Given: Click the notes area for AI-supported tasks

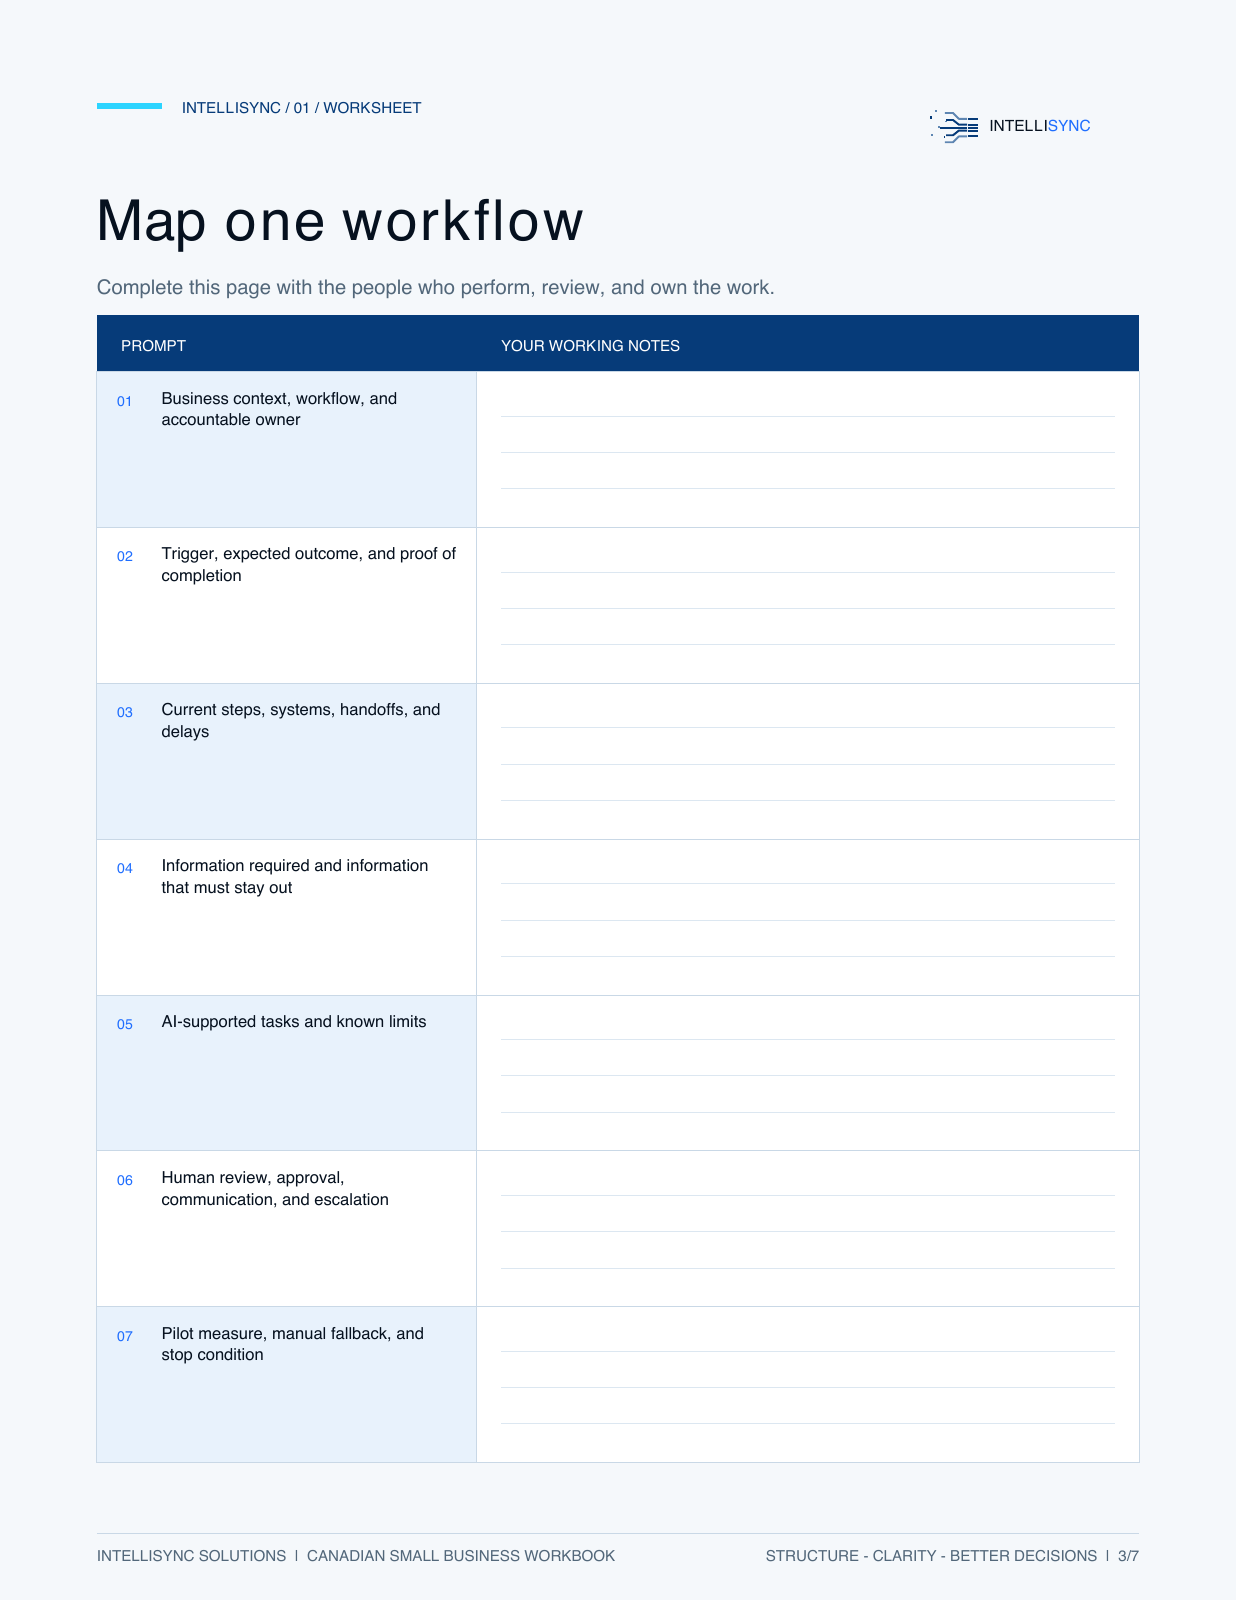Looking at the screenshot, I should pos(807,1073).
